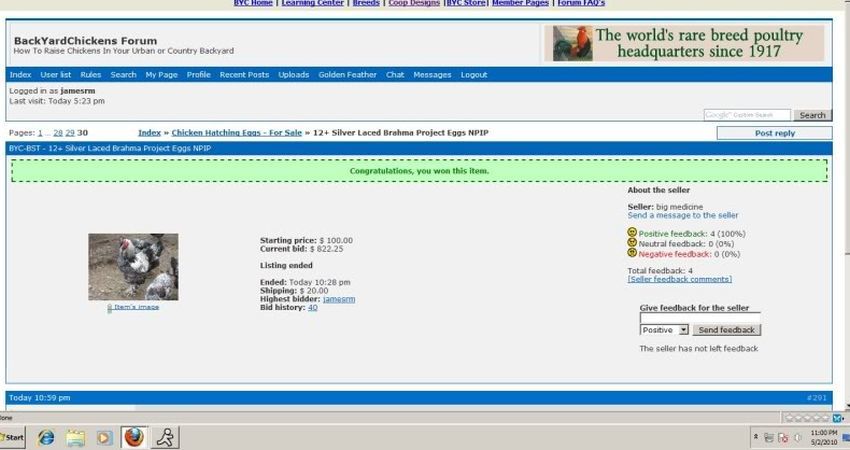Viewport: 850px width, 450px height.
Task: Click the neutral feedback face icon
Action: [632, 243]
